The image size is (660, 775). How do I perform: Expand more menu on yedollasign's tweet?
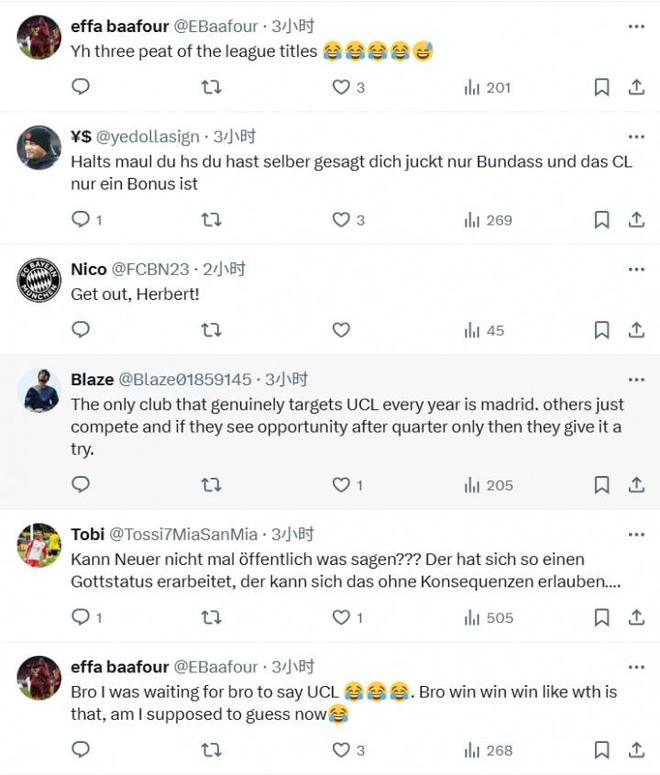pyautogui.click(x=636, y=136)
